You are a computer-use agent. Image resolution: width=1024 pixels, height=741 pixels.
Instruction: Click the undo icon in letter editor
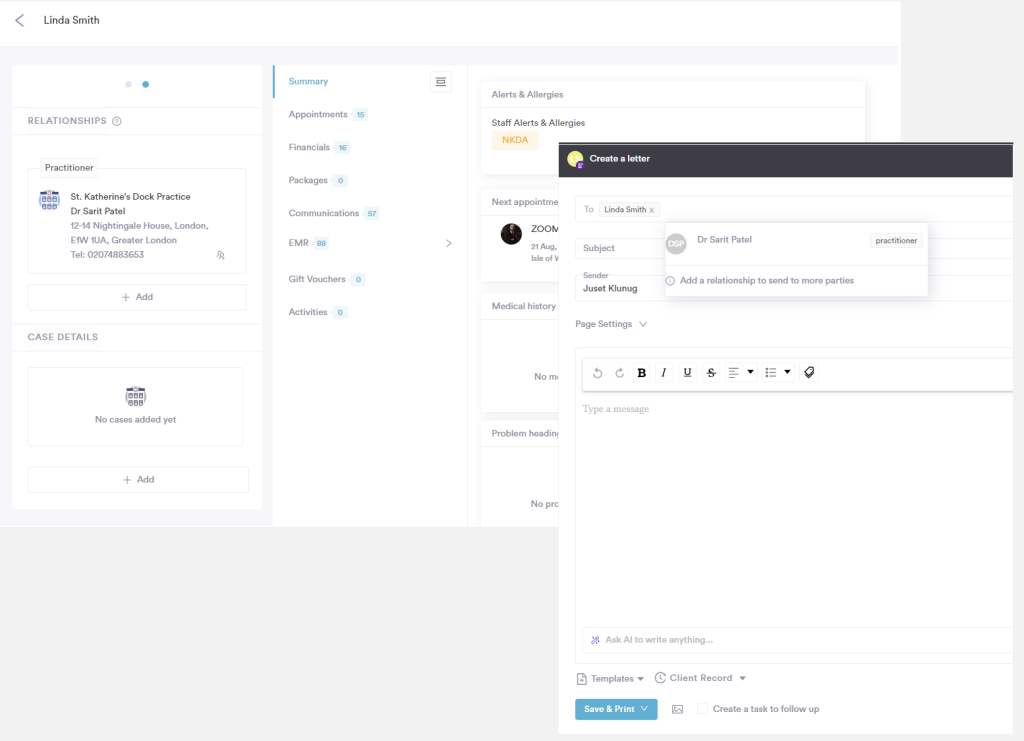597,373
